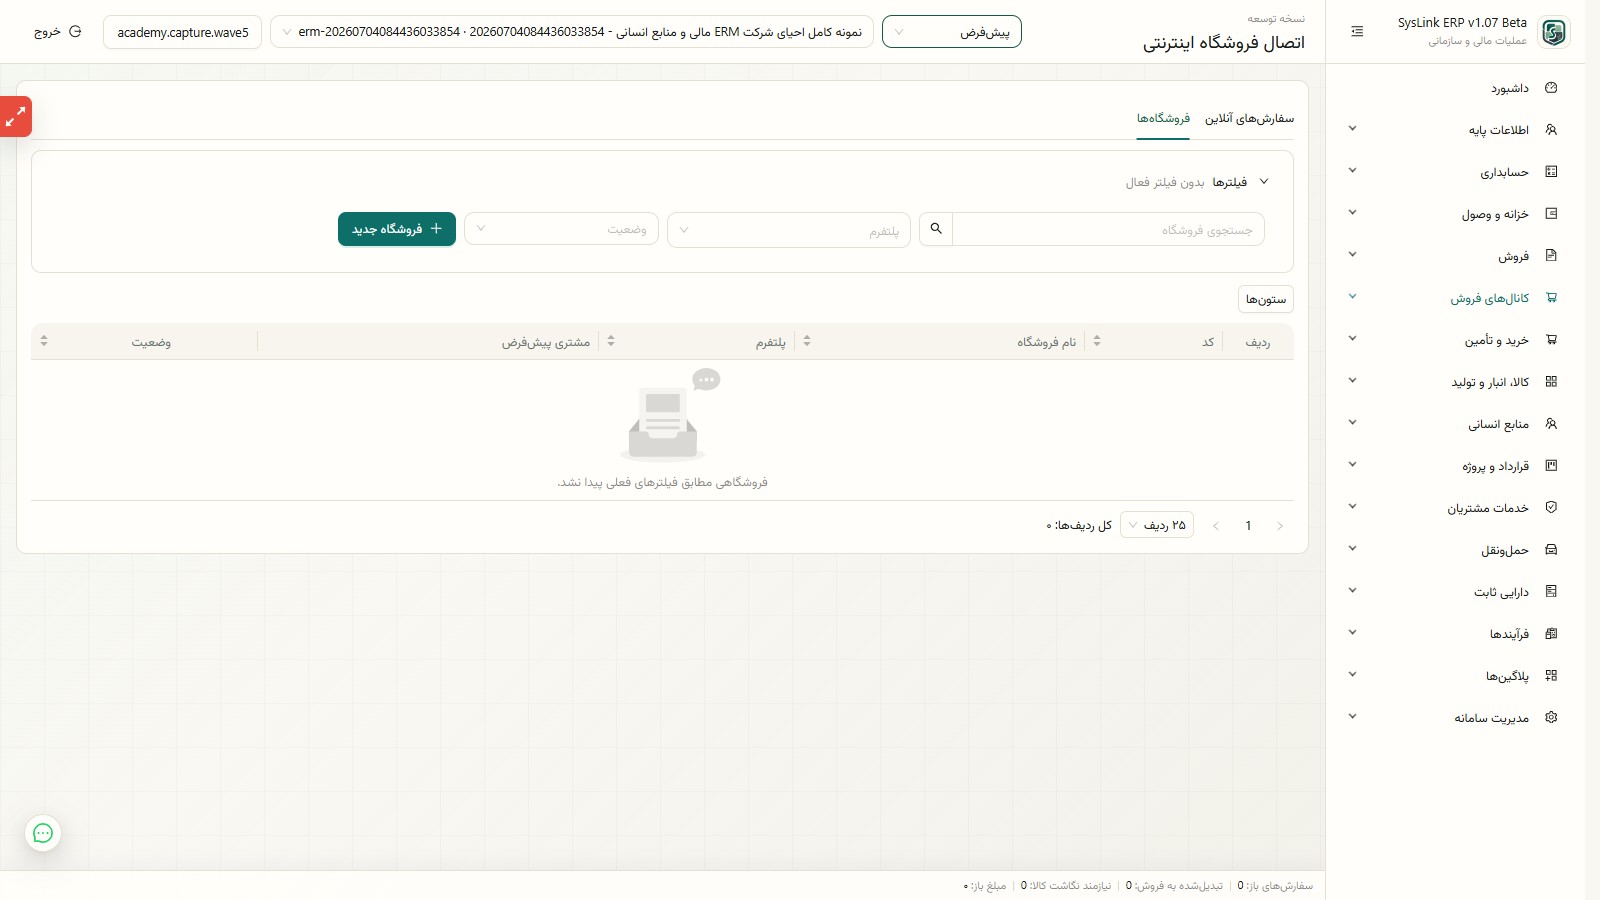This screenshot has width=1600, height=900.
Task: Open the پیش‌فرض dropdown in header
Action: coord(952,32)
